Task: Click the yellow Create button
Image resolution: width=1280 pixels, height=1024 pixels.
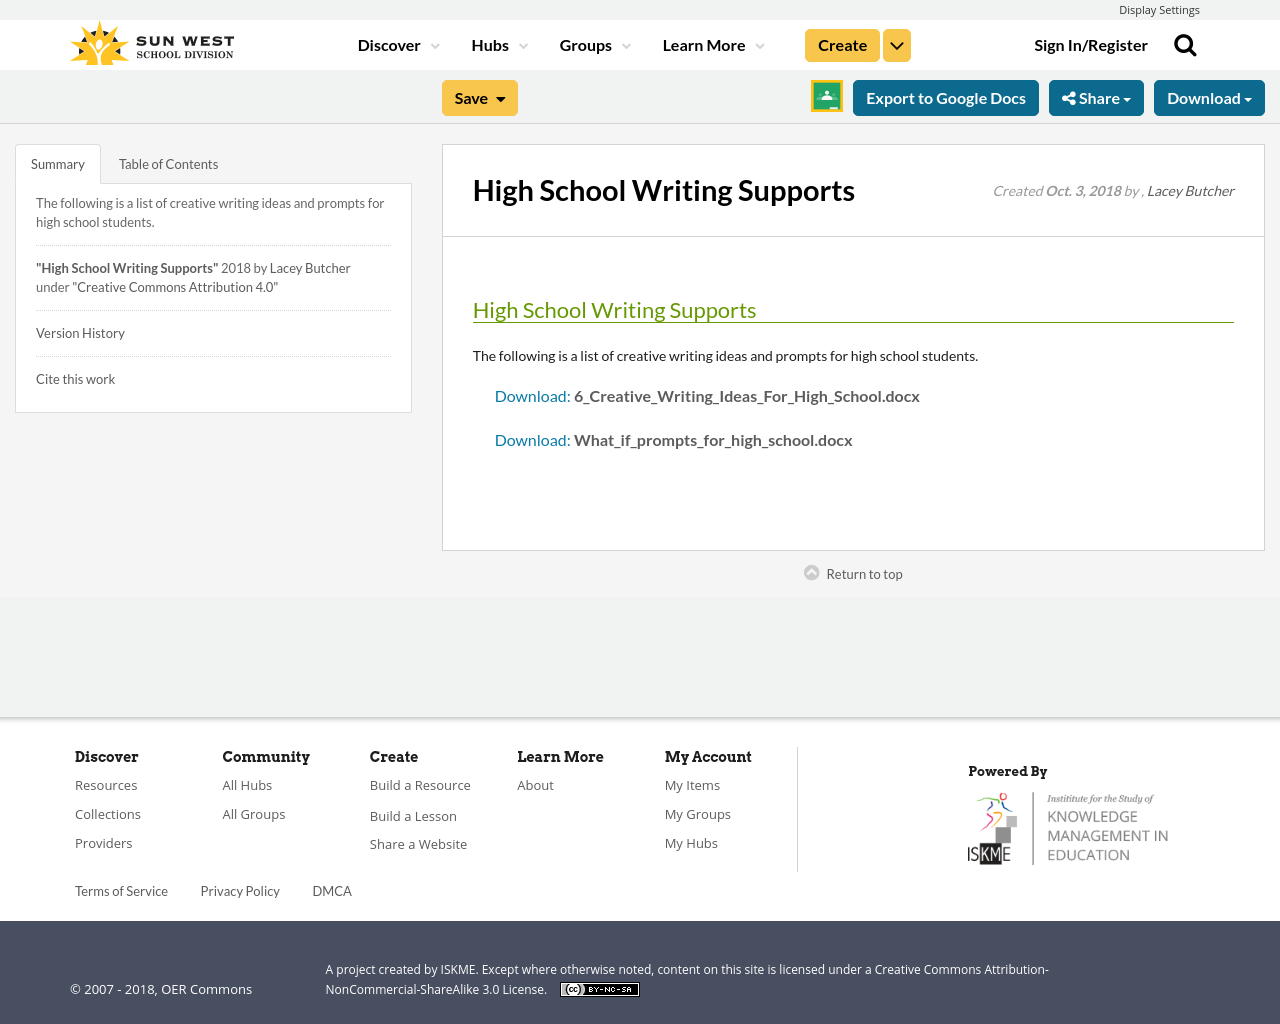Action: point(842,45)
